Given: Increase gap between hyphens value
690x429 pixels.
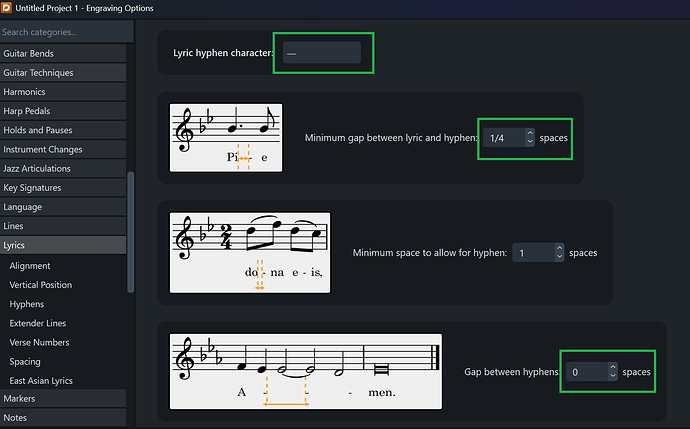Looking at the screenshot, I should (612, 367).
